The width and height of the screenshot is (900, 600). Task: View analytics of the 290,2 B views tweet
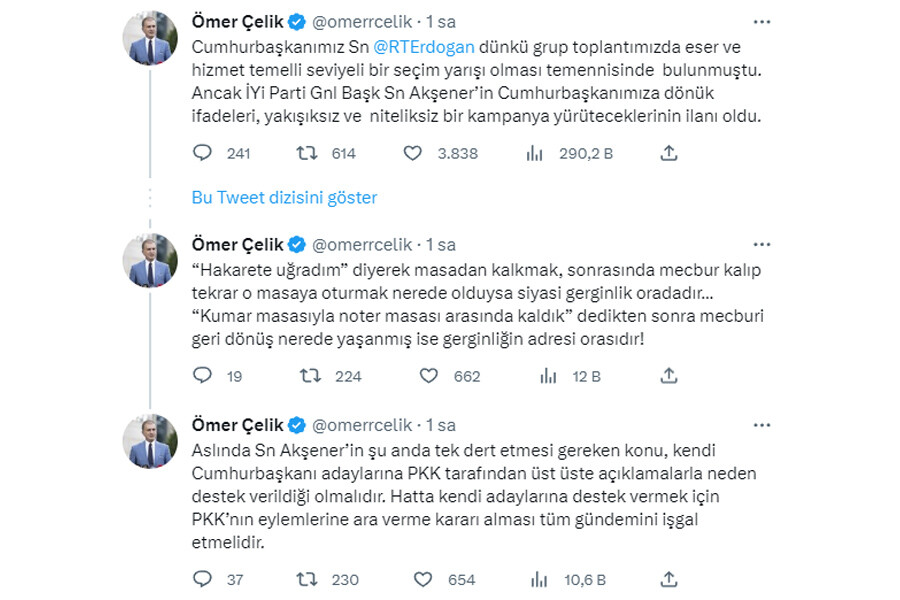tap(534, 153)
